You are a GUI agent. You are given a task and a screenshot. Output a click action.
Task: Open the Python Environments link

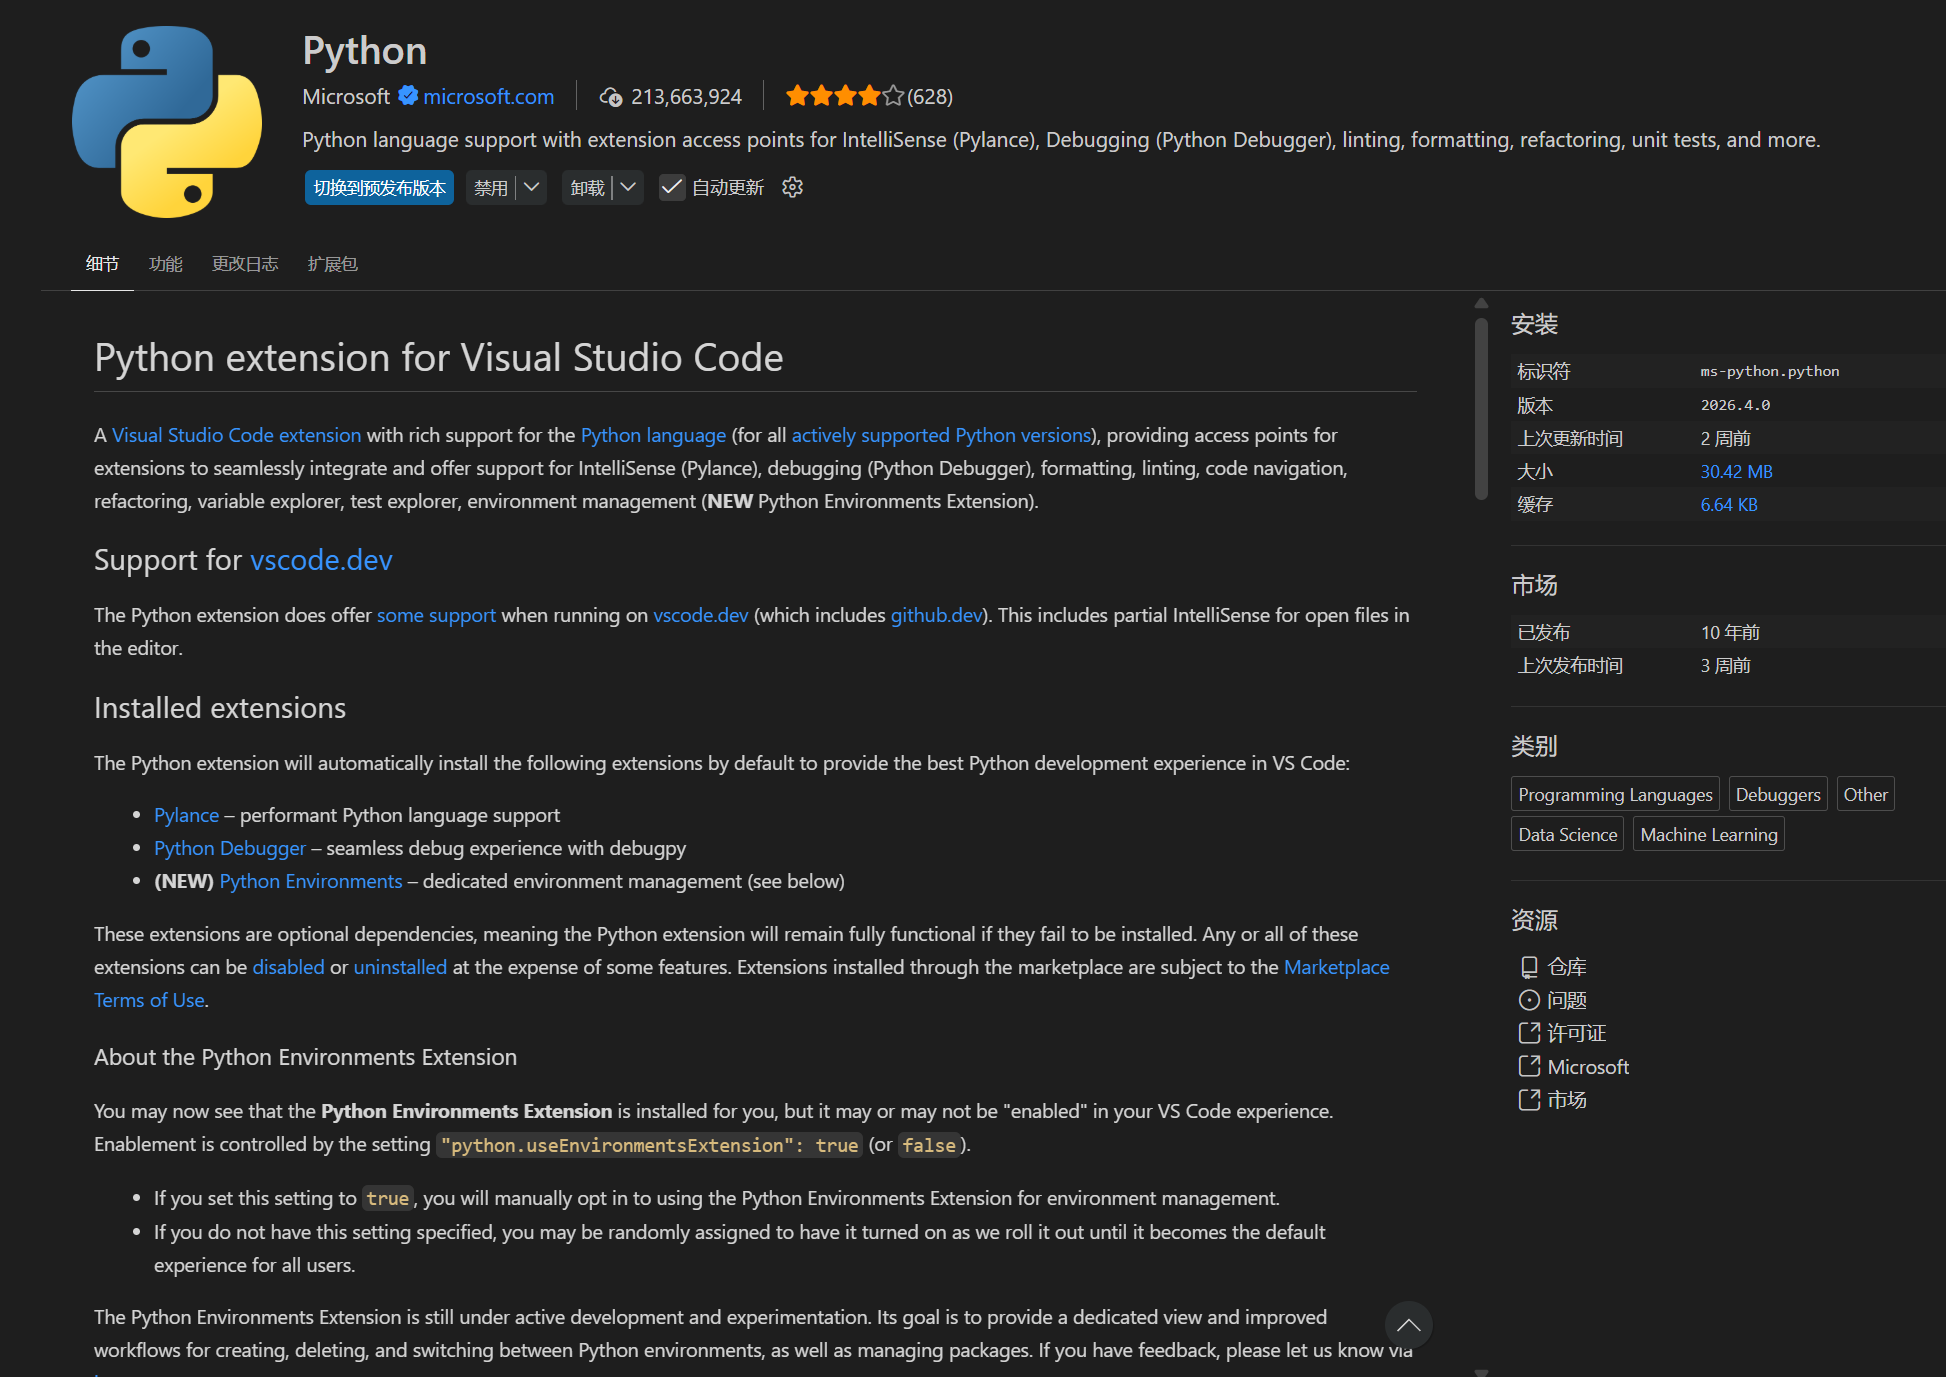pyautogui.click(x=311, y=881)
